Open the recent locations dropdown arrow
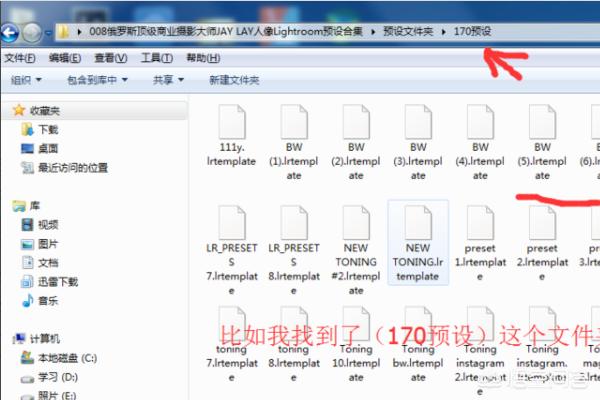The height and width of the screenshot is (400, 600). coord(48,33)
